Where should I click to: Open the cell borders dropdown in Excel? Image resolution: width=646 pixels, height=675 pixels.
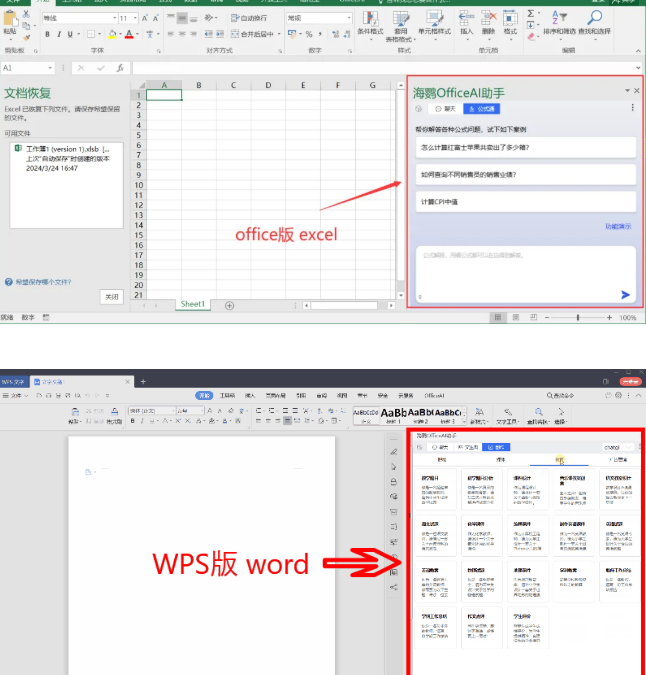point(99,34)
